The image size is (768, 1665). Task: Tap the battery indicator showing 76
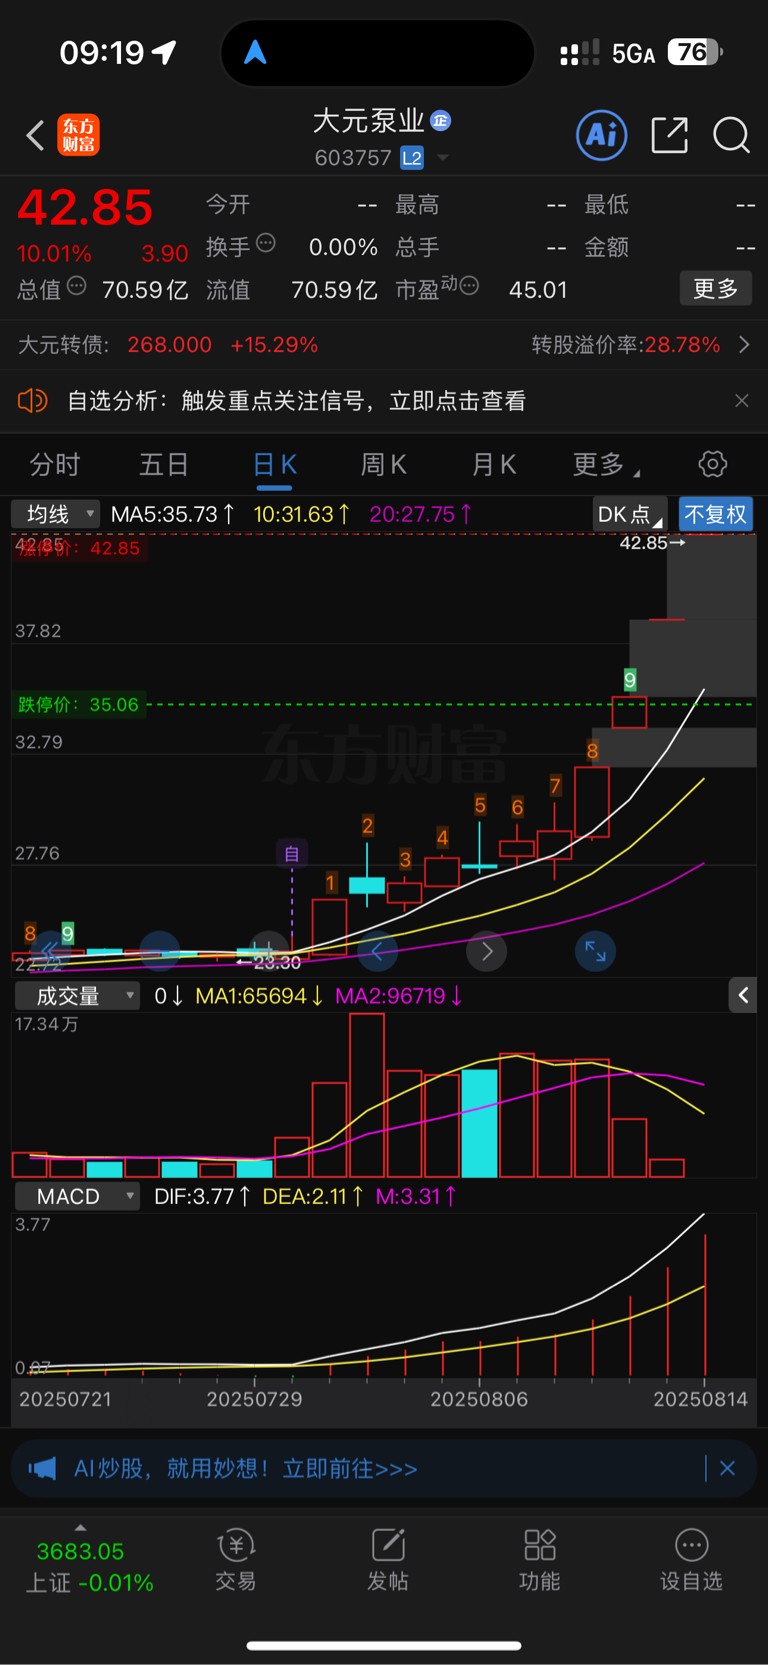tap(695, 52)
